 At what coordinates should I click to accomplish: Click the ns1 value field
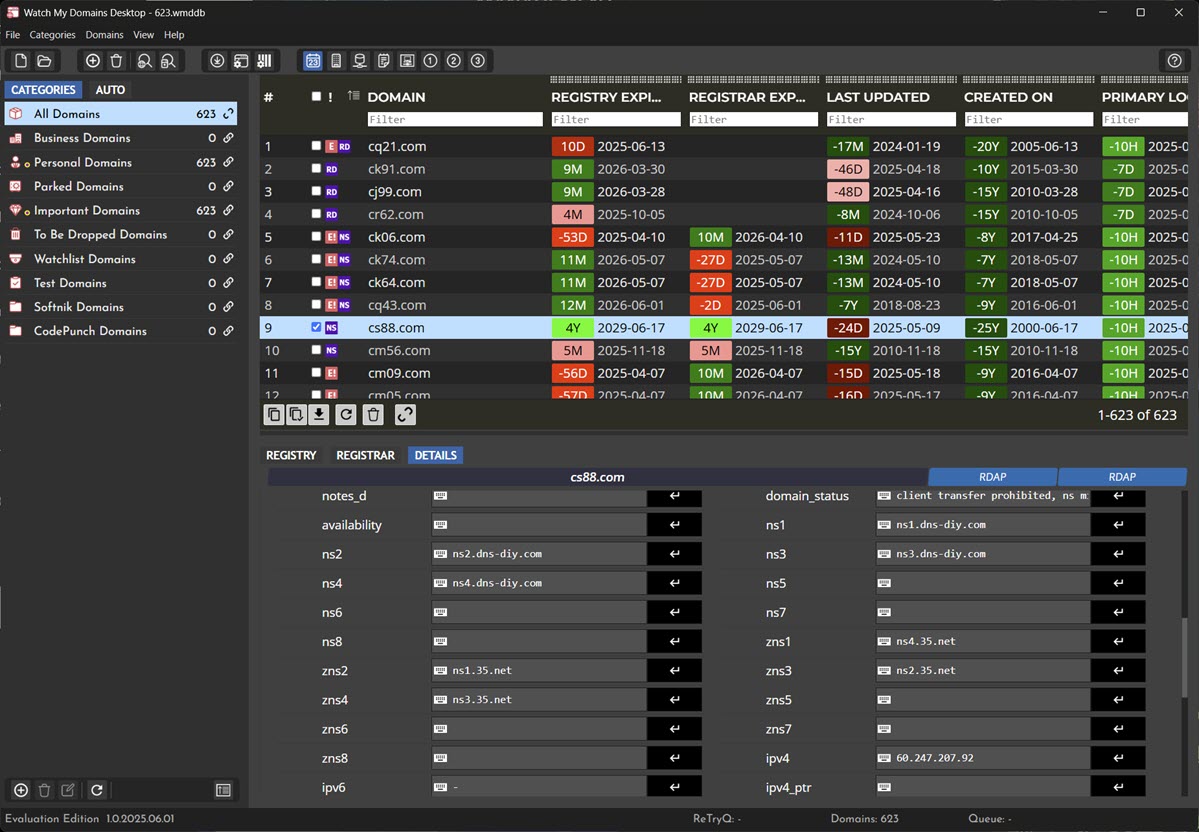[983, 525]
